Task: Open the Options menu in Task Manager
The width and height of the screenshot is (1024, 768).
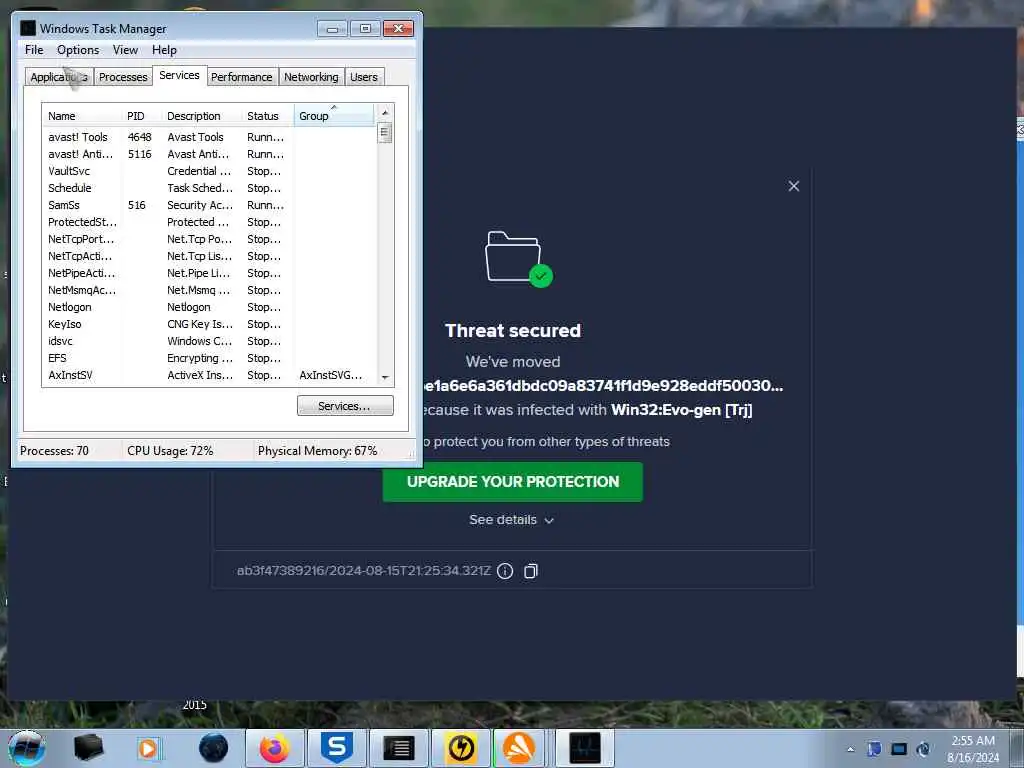Action: tap(78, 50)
